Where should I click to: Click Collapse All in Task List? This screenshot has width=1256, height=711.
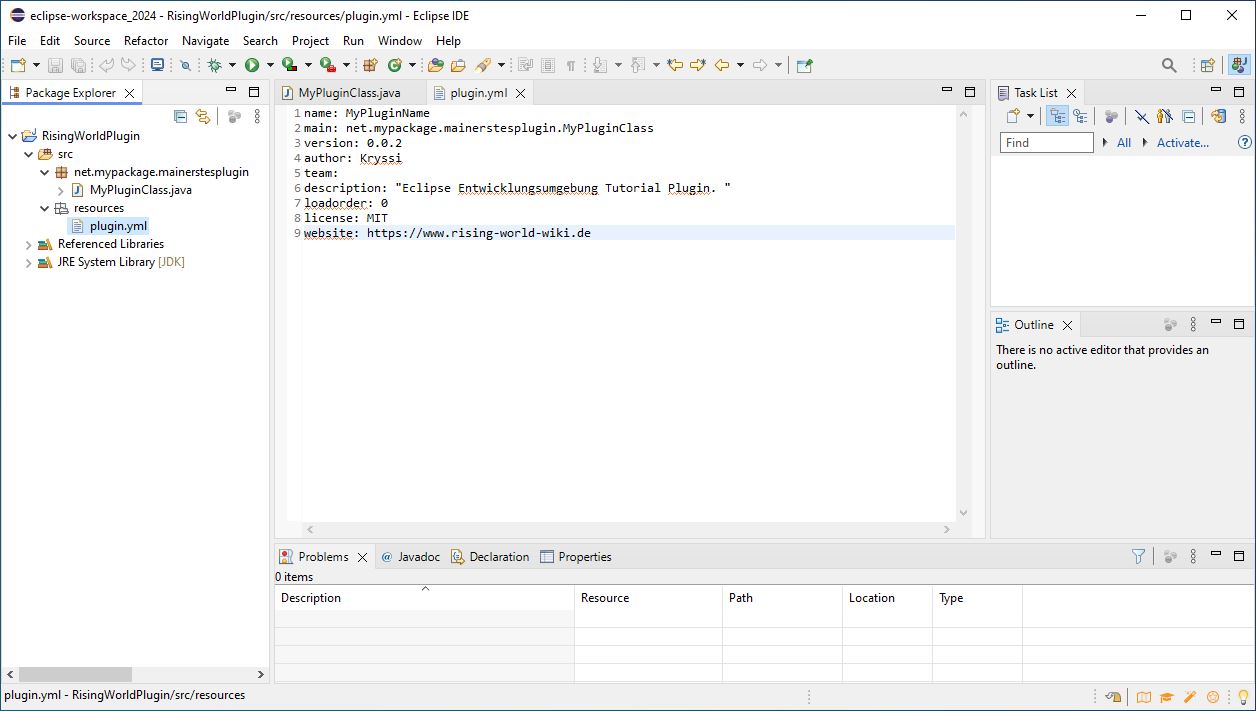(x=1189, y=116)
